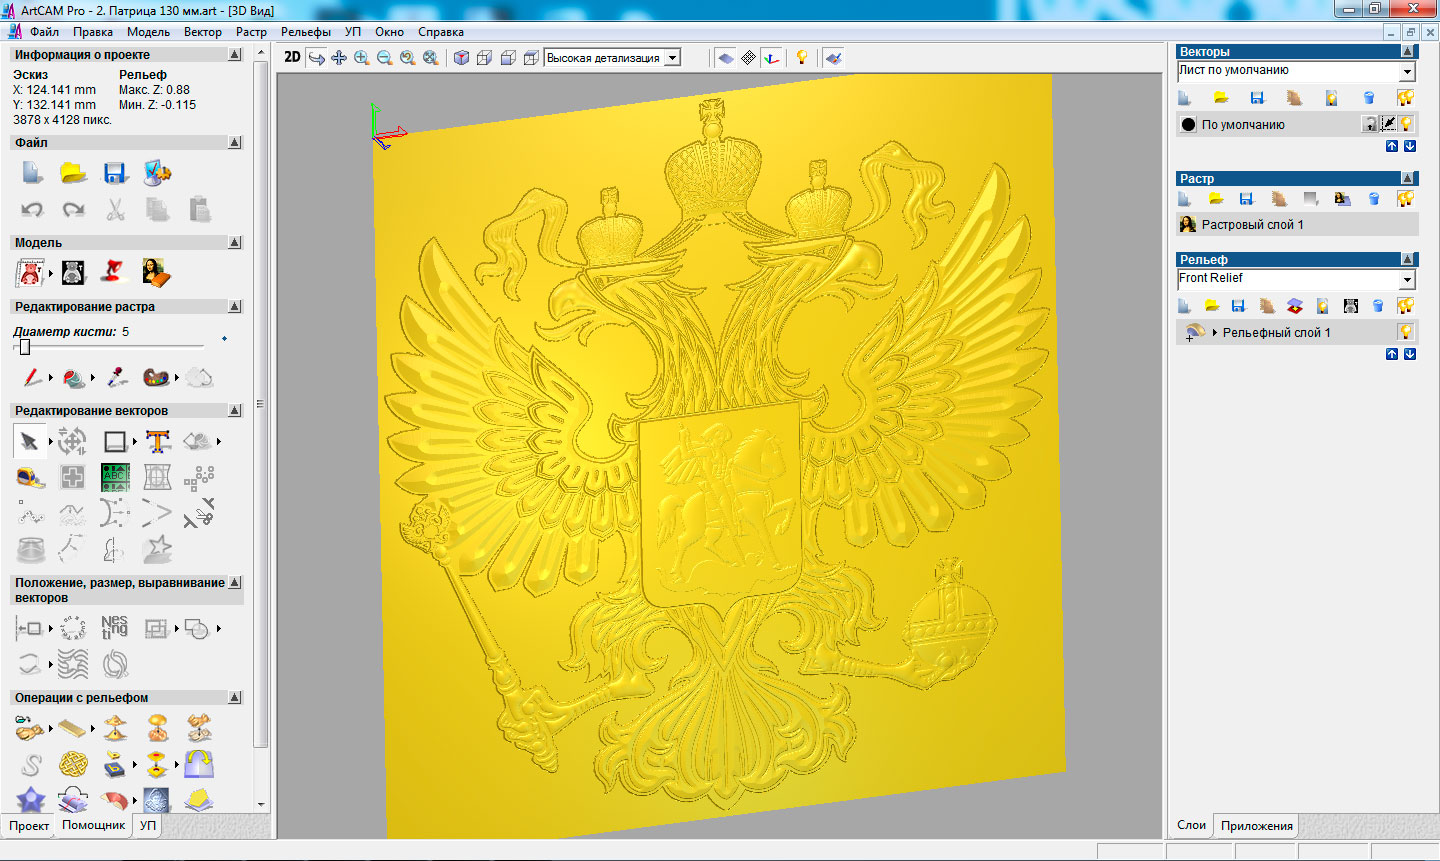
Task: Select the rotate view tool in 3D toolbar
Action: click(316, 58)
